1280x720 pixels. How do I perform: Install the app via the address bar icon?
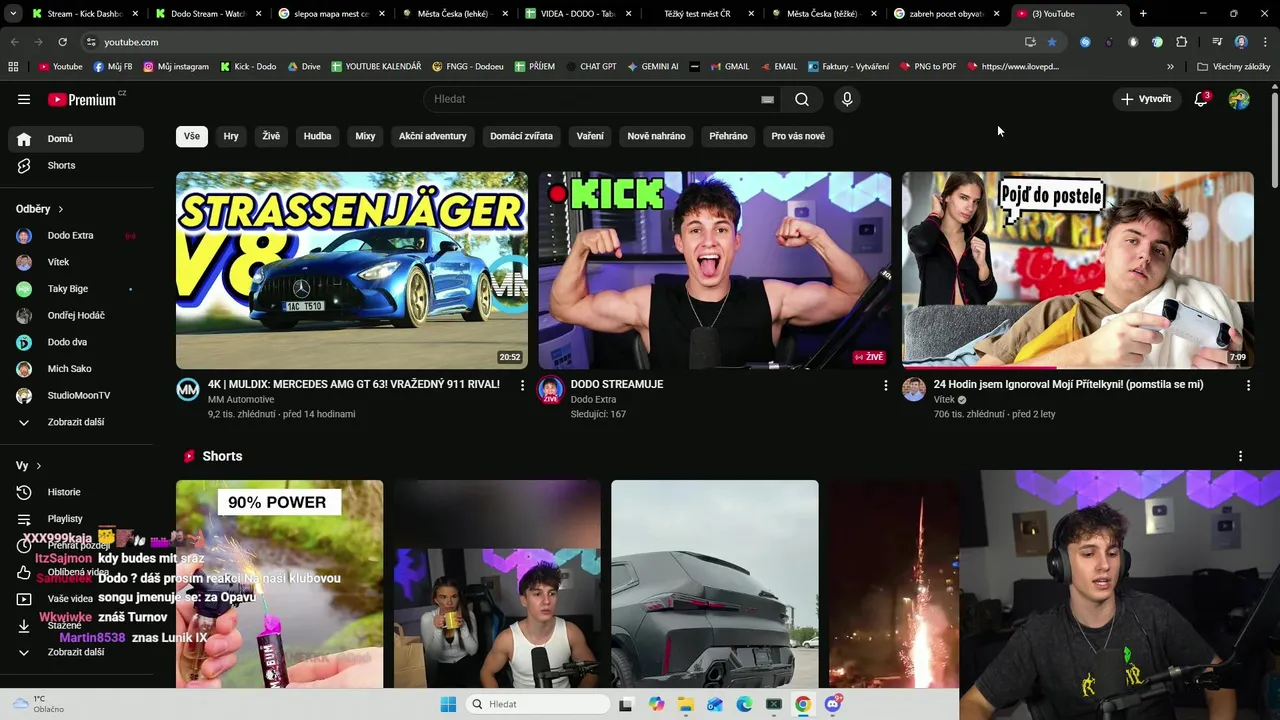pos(1030,42)
